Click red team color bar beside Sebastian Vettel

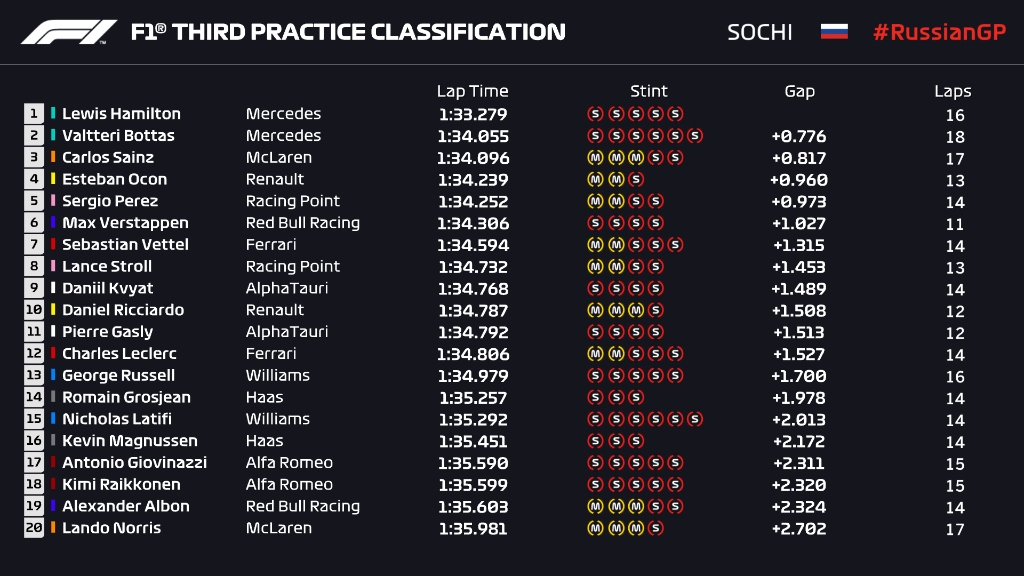click(x=54, y=245)
